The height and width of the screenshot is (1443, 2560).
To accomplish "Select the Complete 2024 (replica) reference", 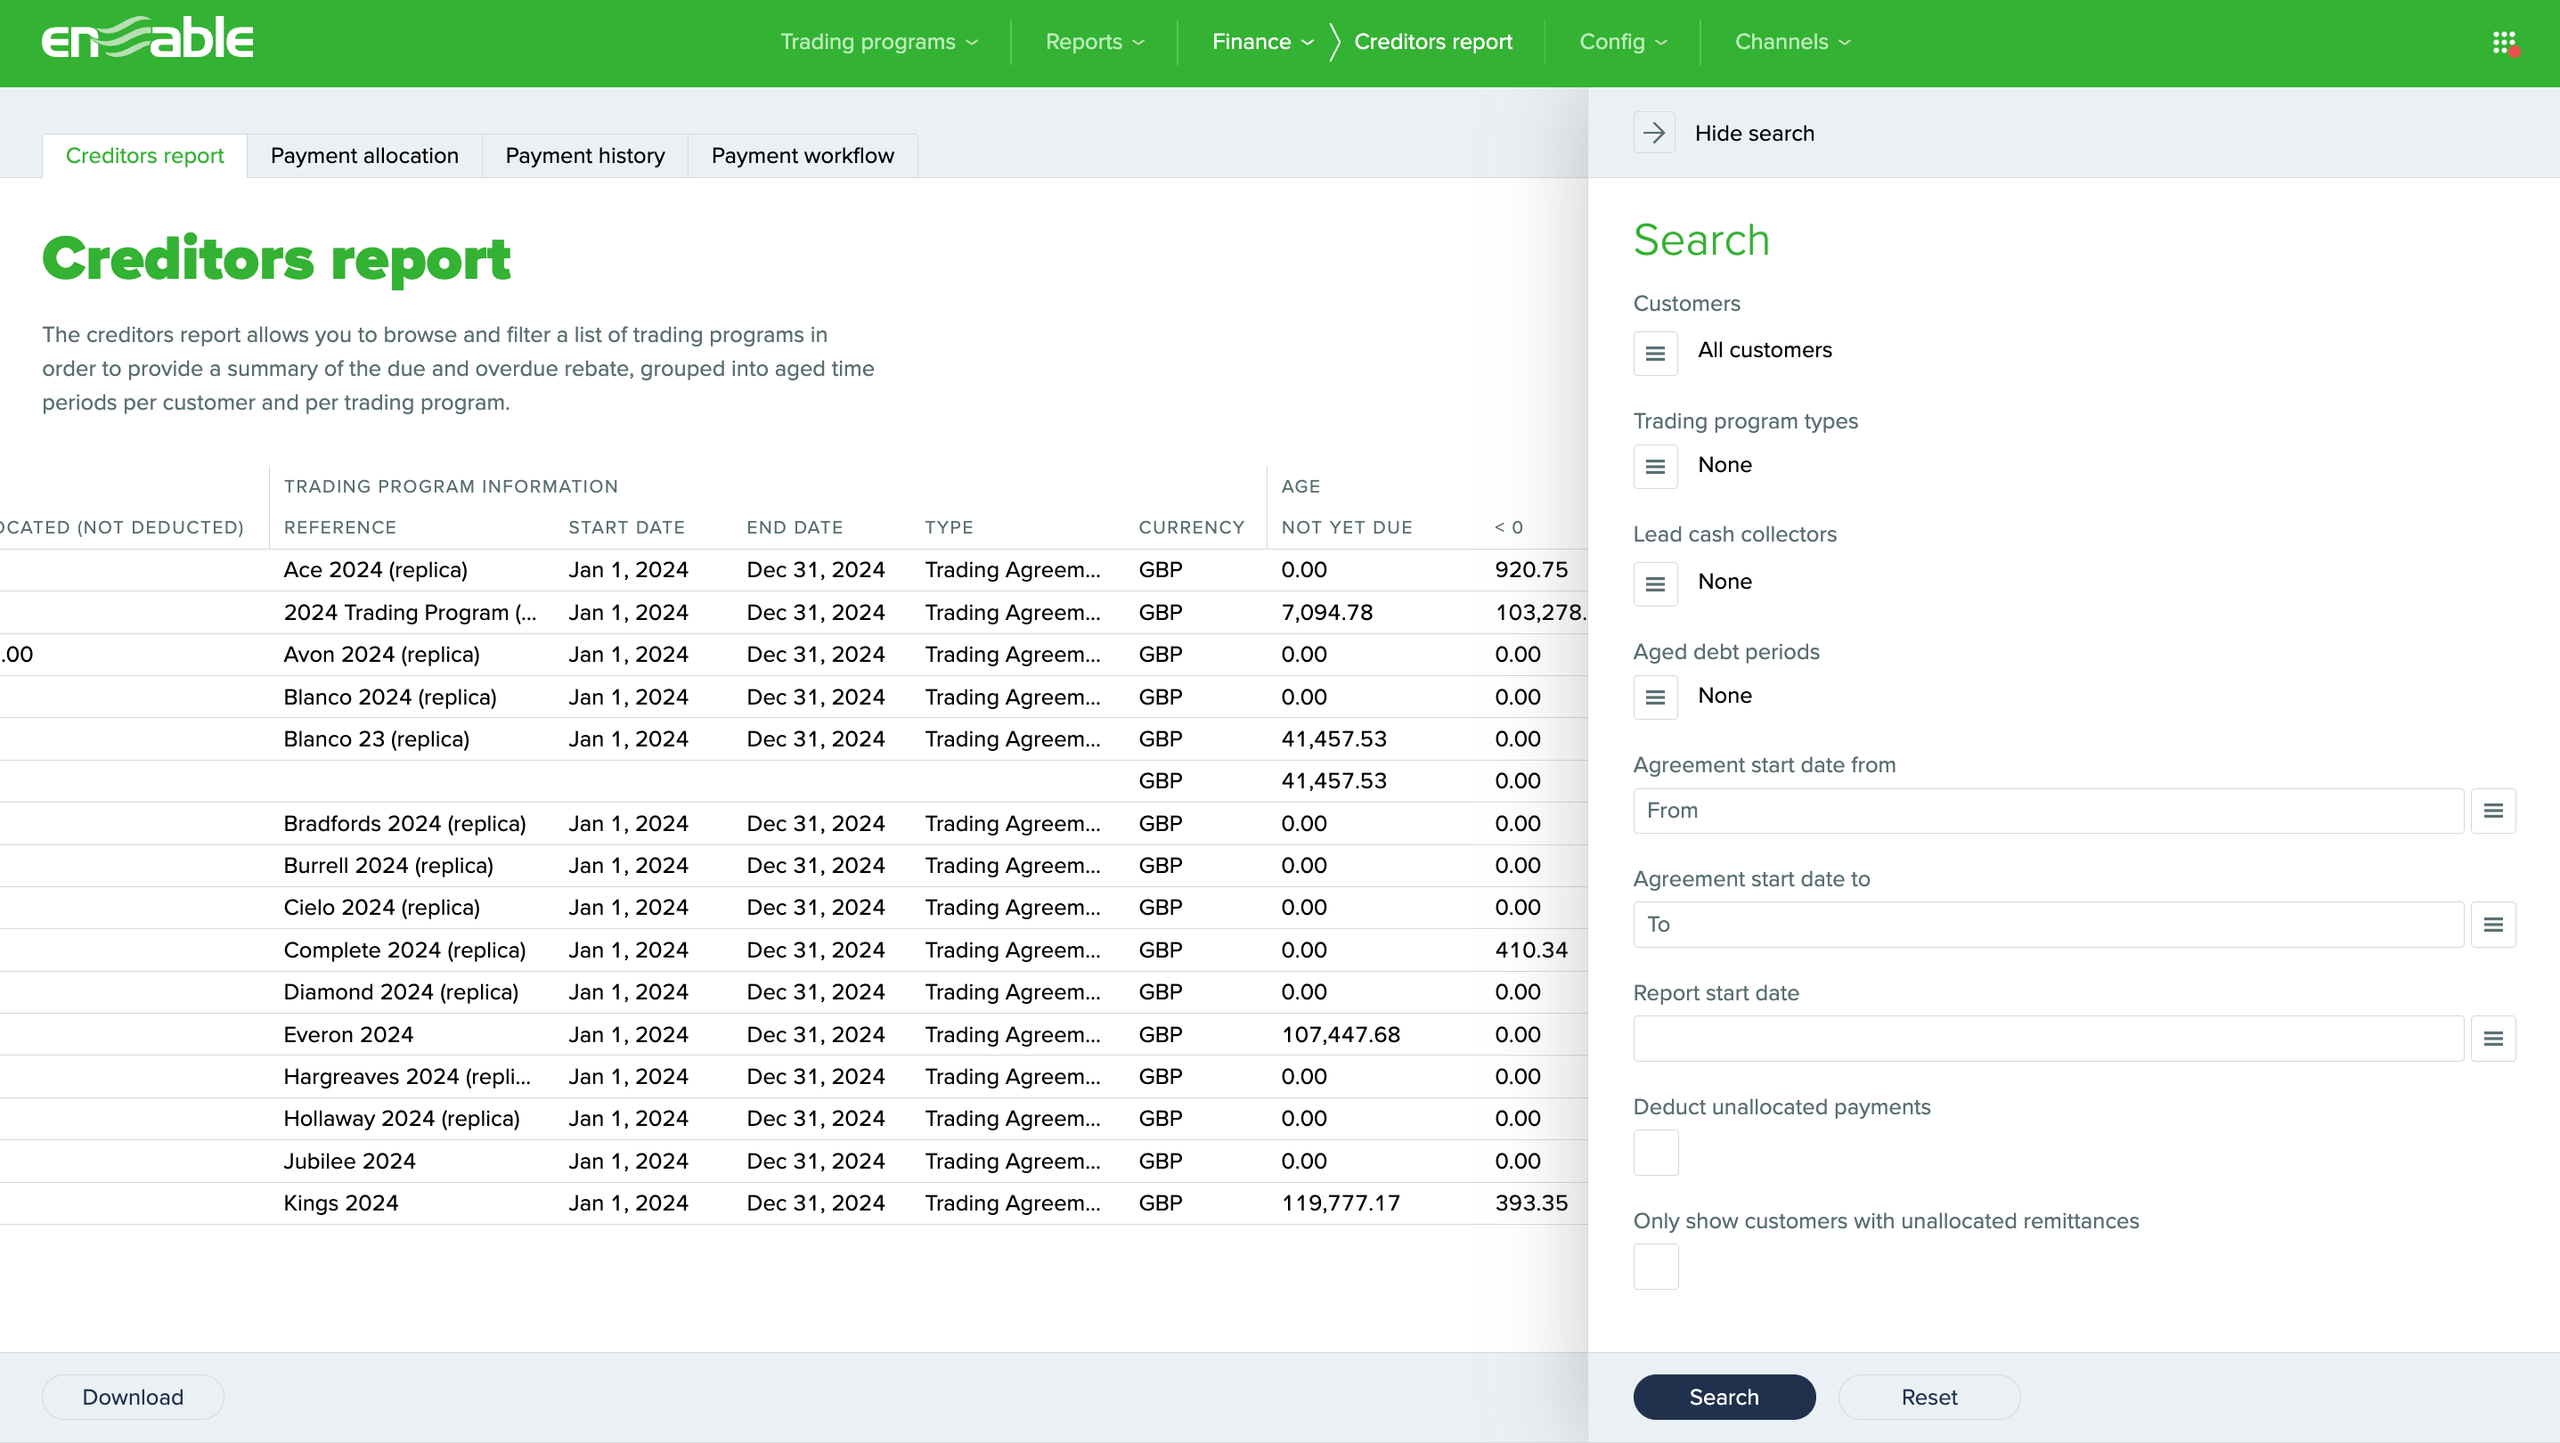I will point(405,950).
